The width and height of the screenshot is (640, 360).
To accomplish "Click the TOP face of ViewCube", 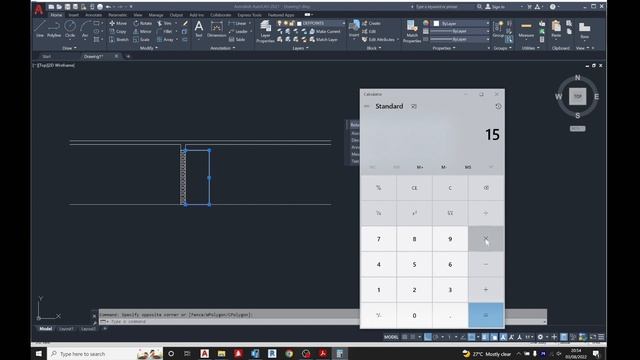I will (578, 96).
